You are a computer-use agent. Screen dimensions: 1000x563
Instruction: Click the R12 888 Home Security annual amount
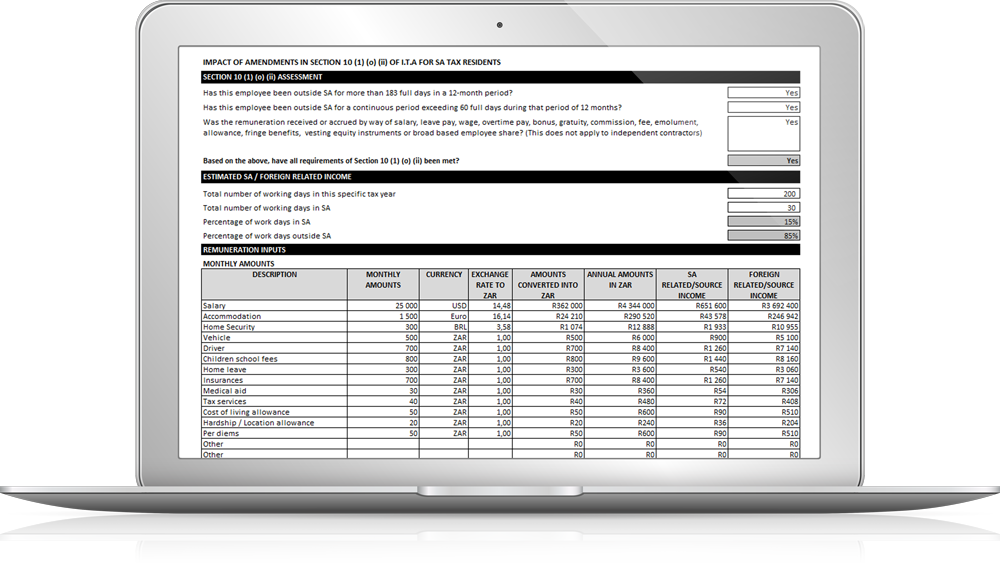tap(621, 327)
